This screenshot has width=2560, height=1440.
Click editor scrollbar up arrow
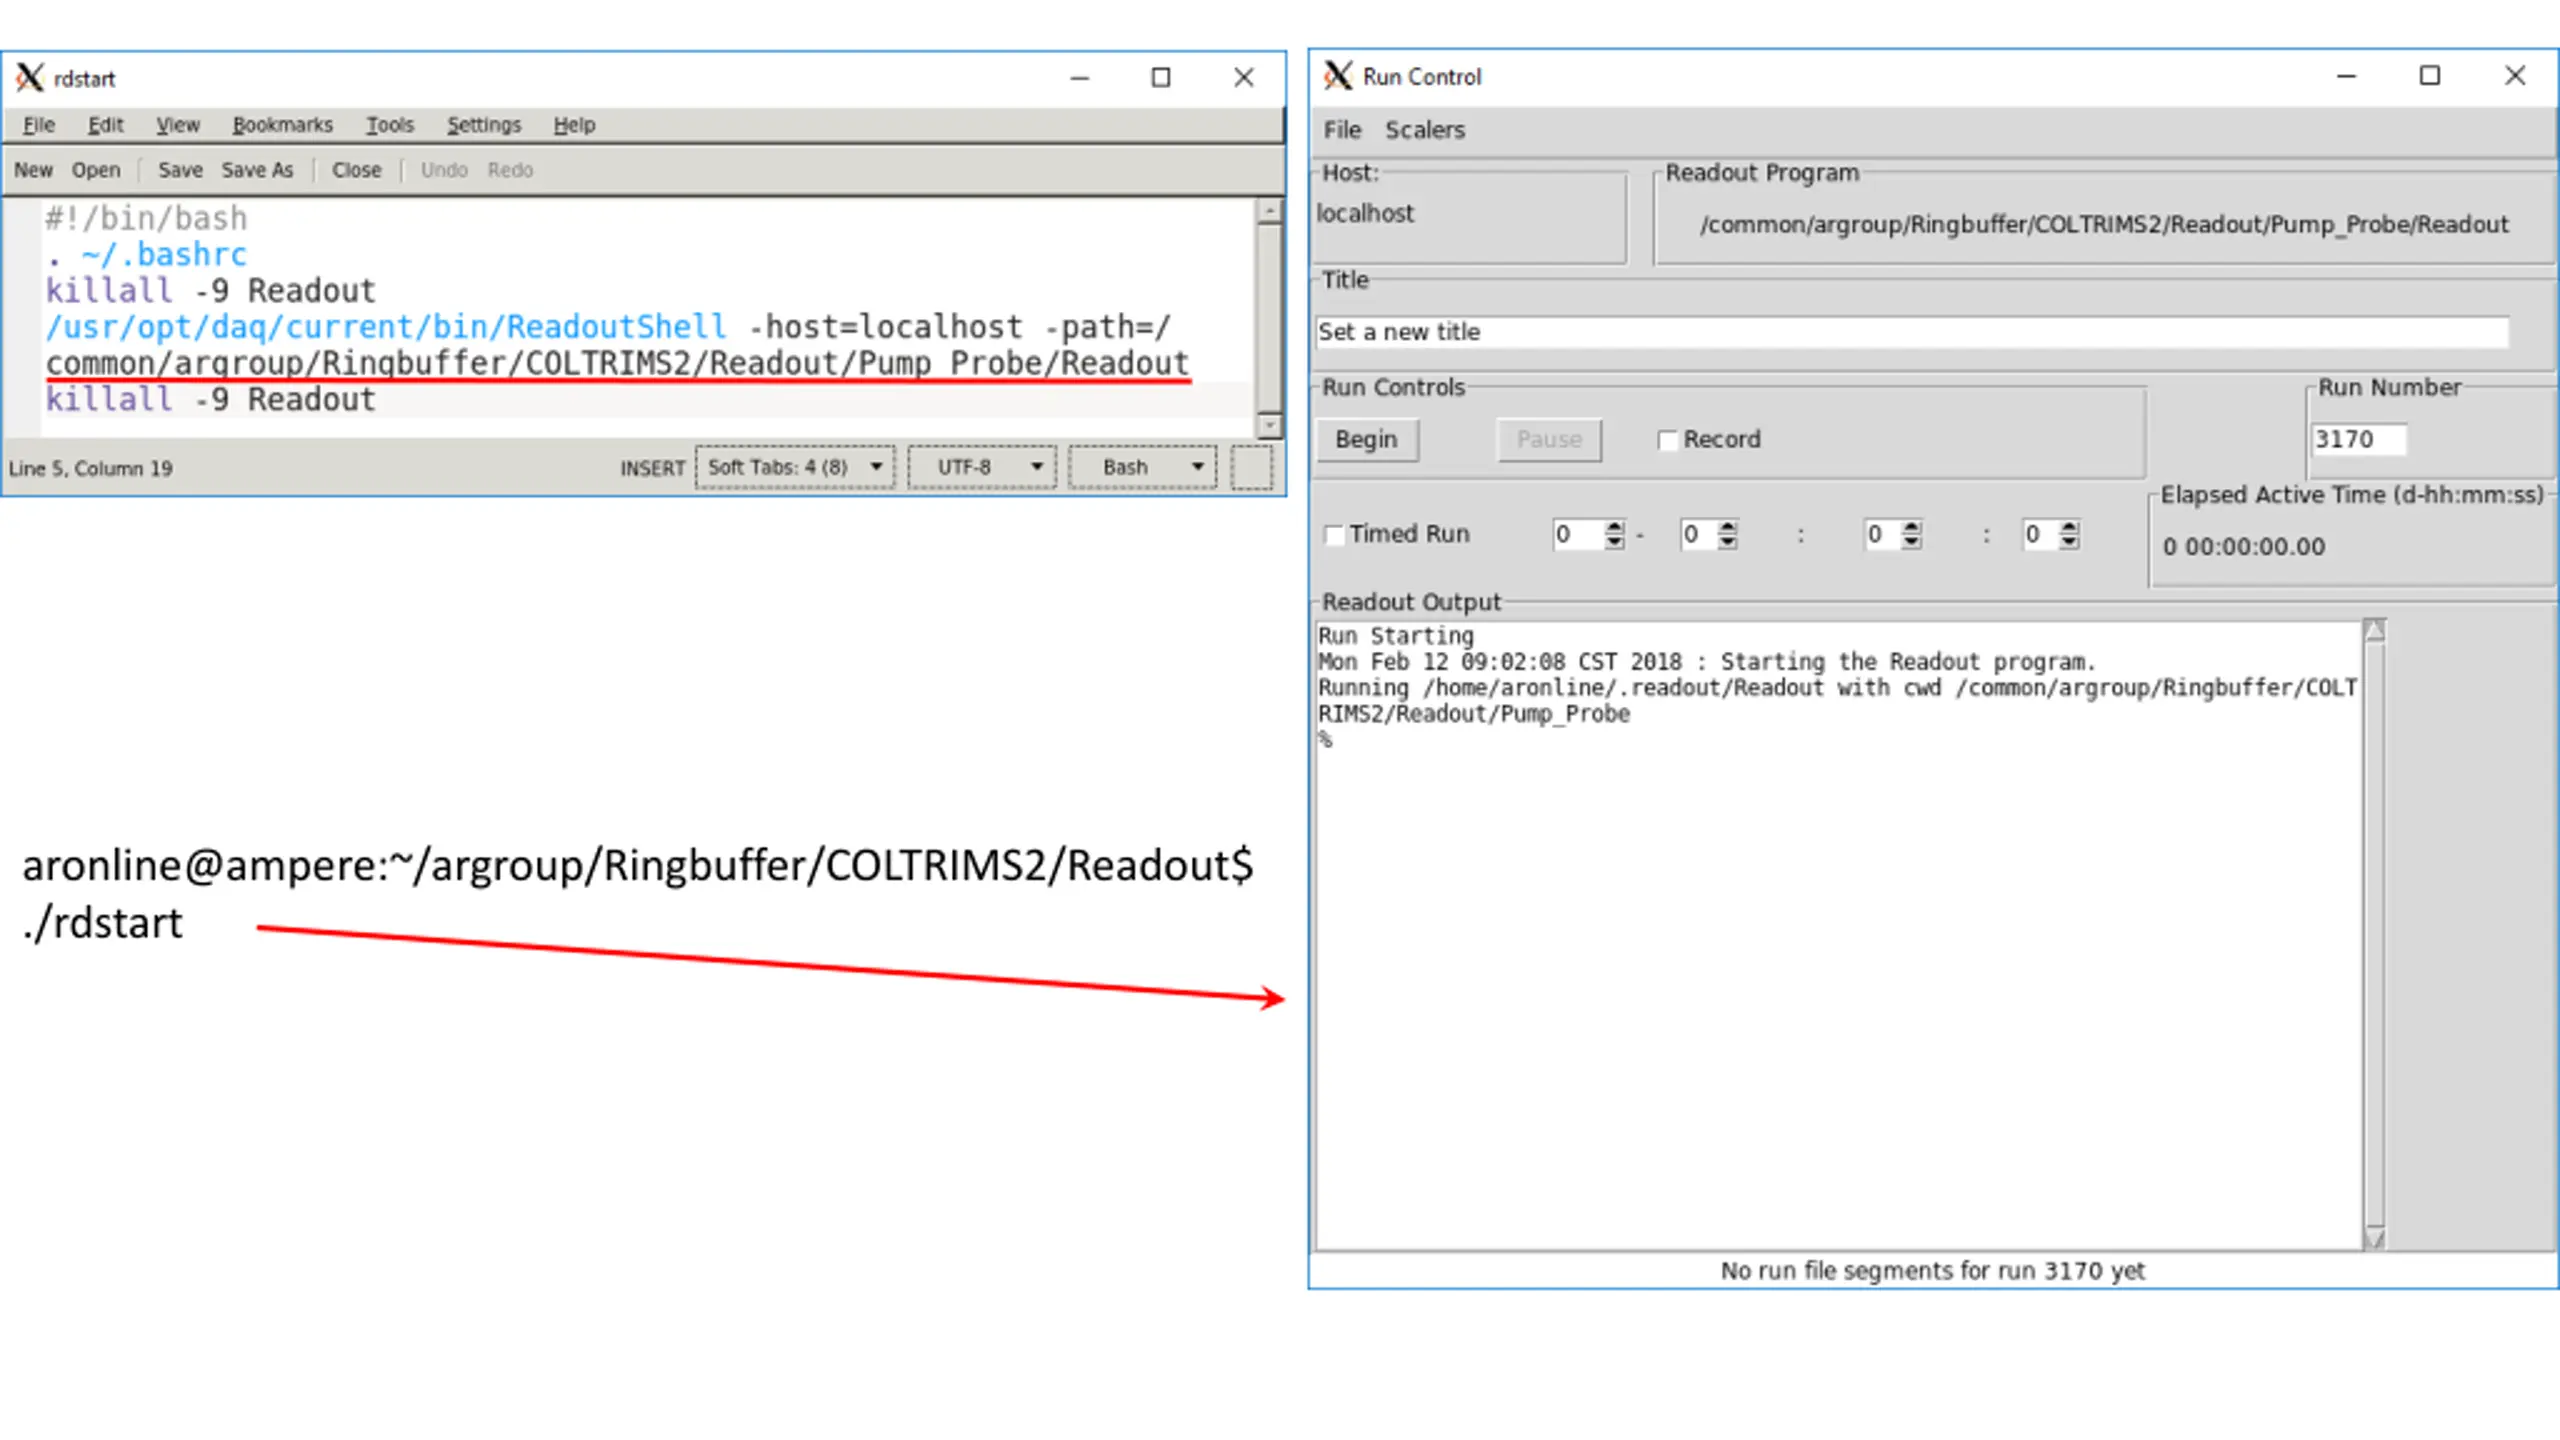(x=1269, y=211)
